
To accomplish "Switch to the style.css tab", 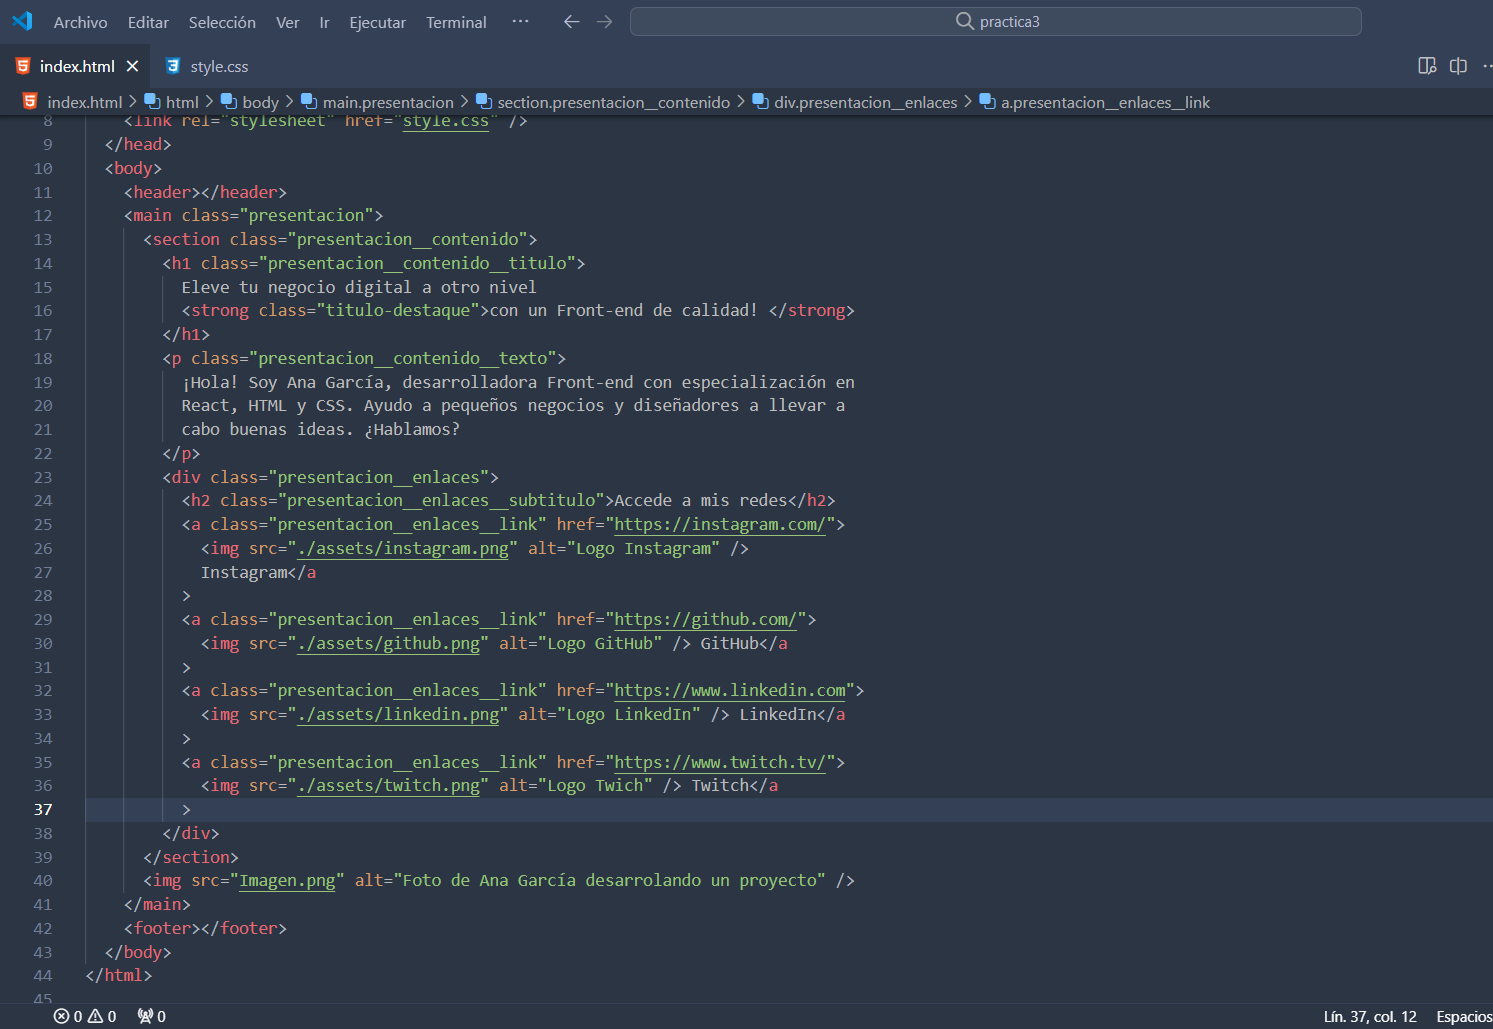I will click(x=219, y=66).
